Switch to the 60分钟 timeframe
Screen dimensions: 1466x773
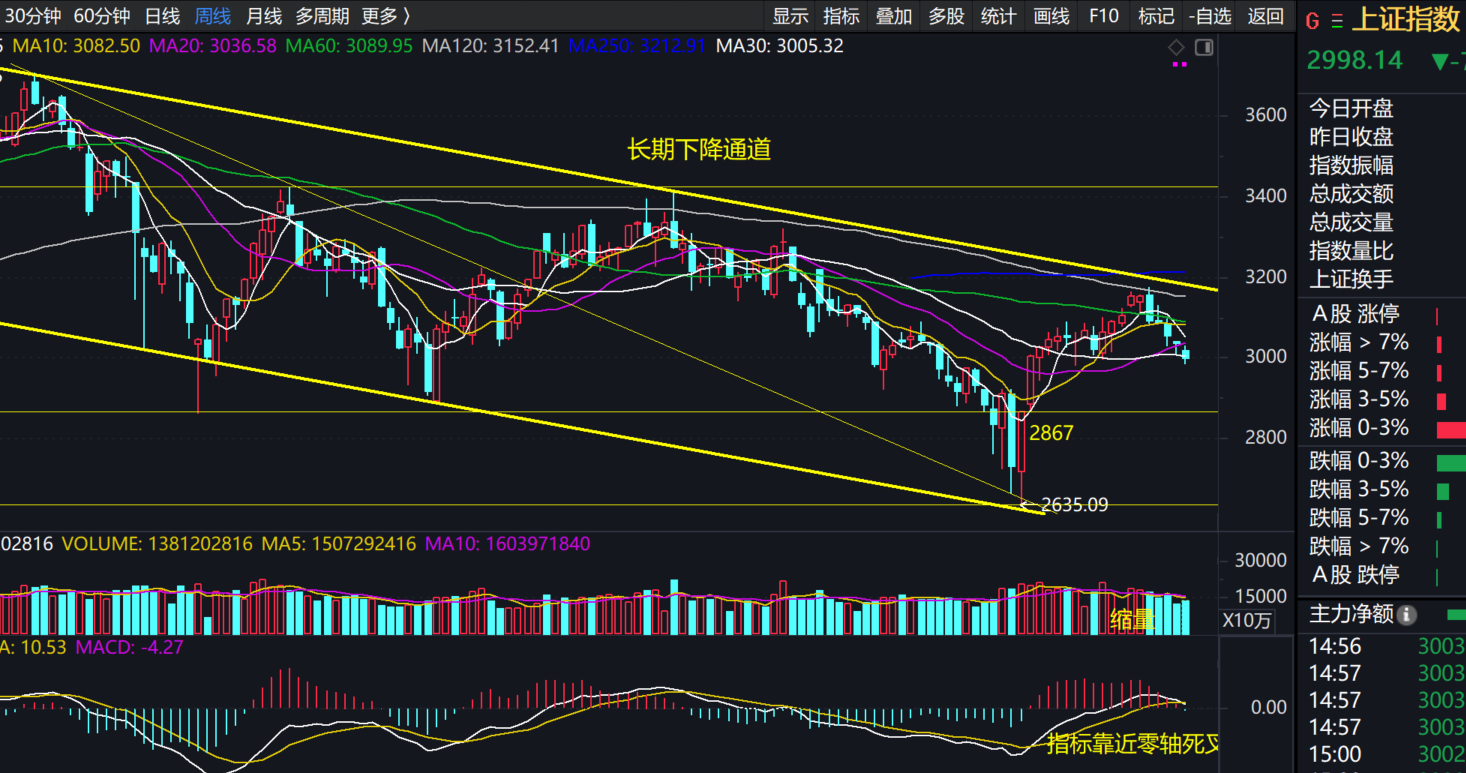pos(102,16)
